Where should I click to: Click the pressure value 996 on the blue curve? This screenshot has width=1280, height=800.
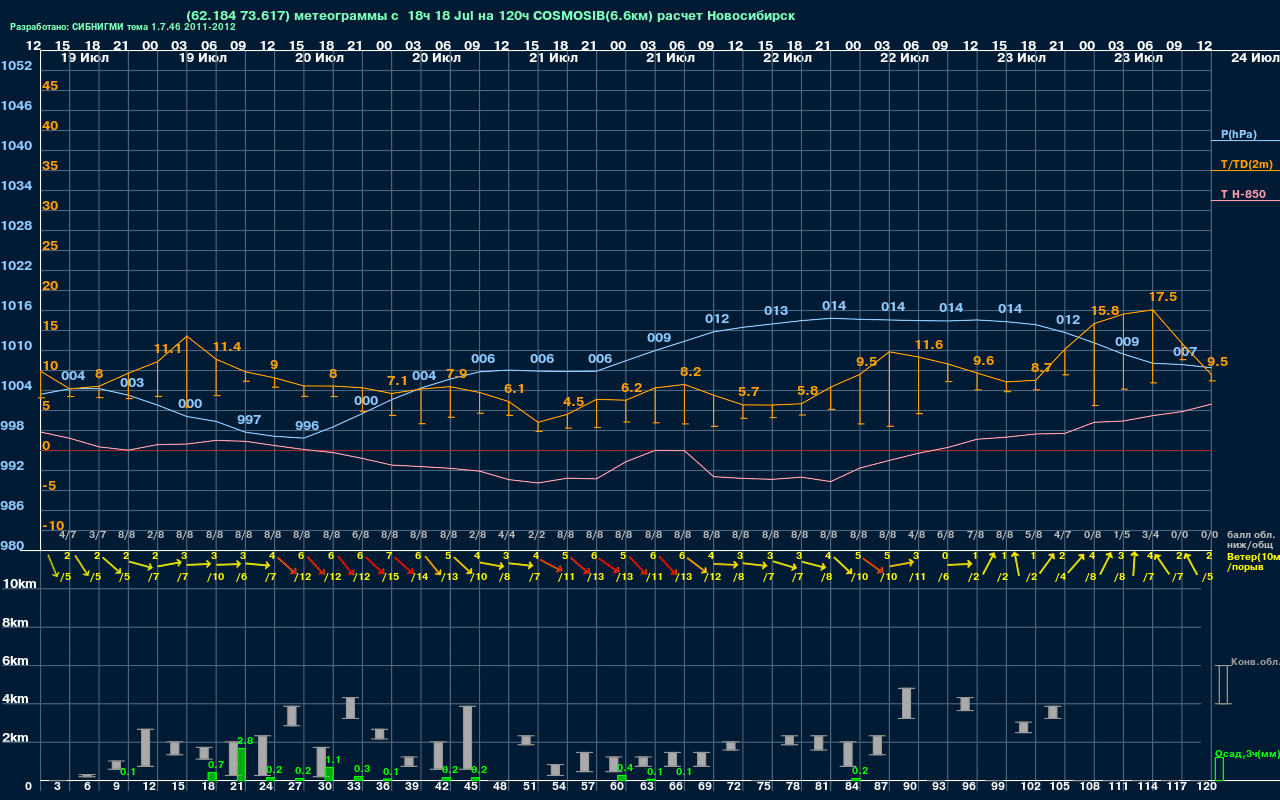point(307,426)
